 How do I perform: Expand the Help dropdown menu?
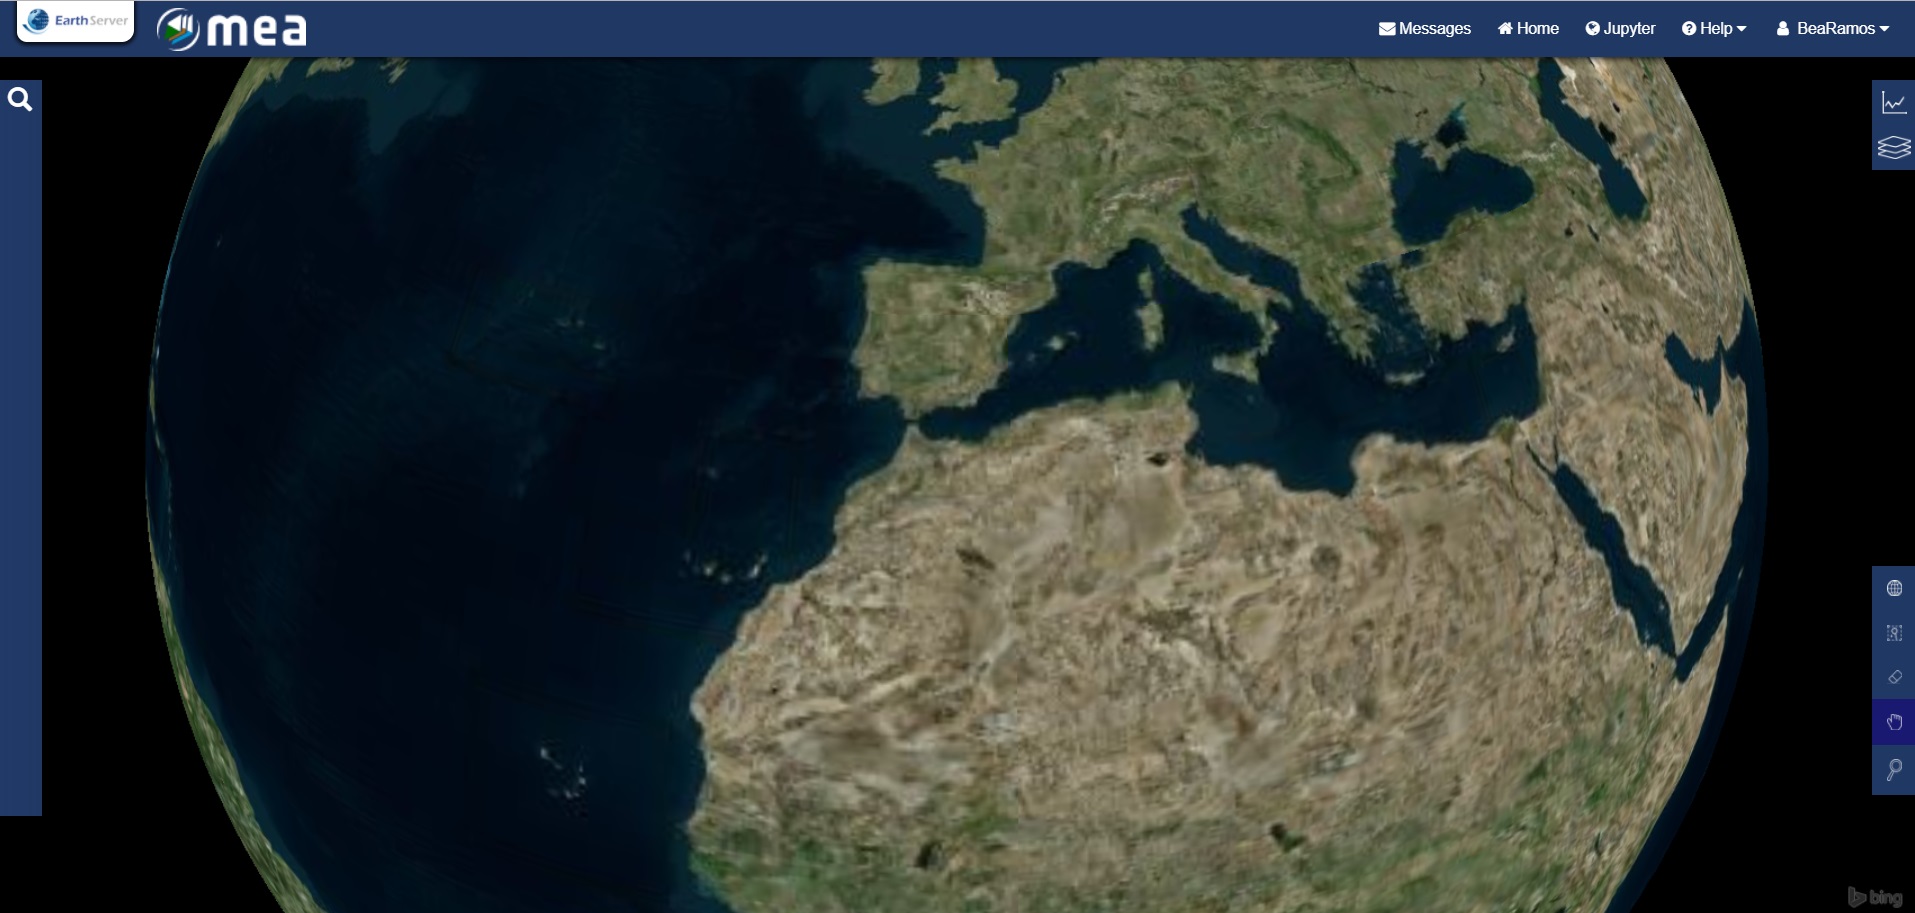click(1714, 28)
